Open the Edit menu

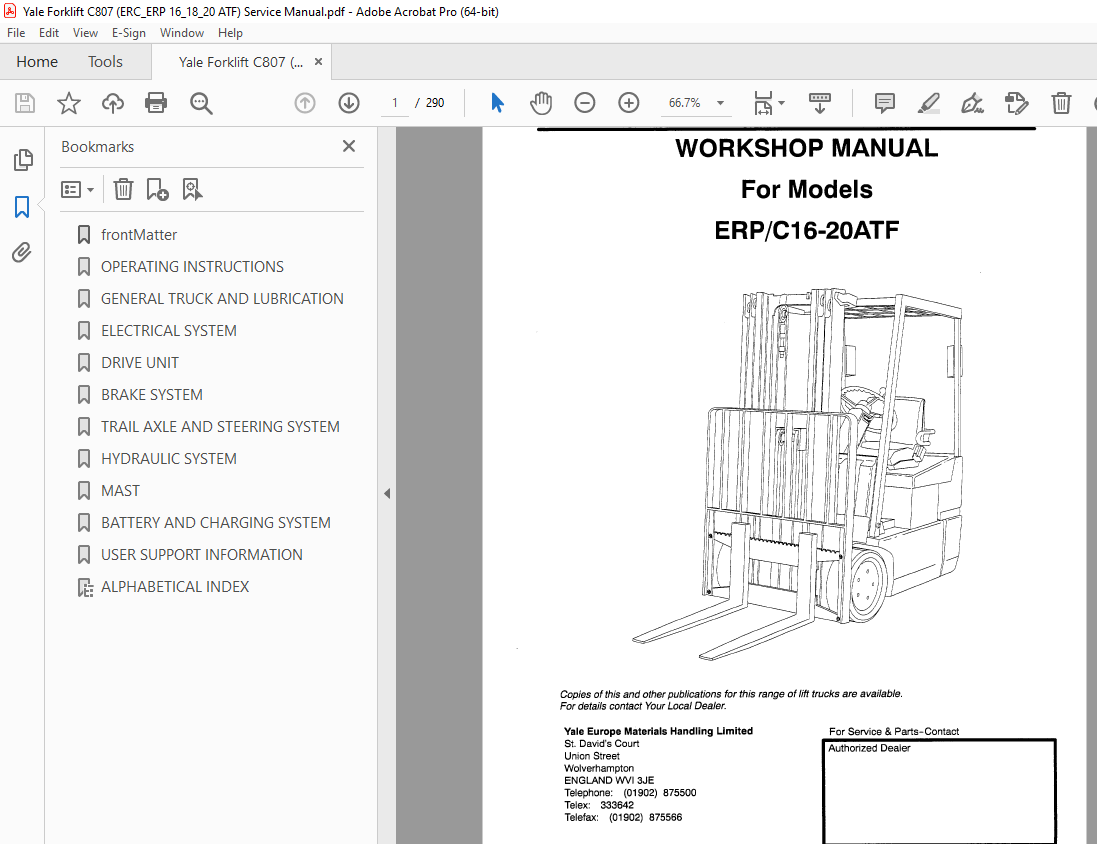pos(49,33)
